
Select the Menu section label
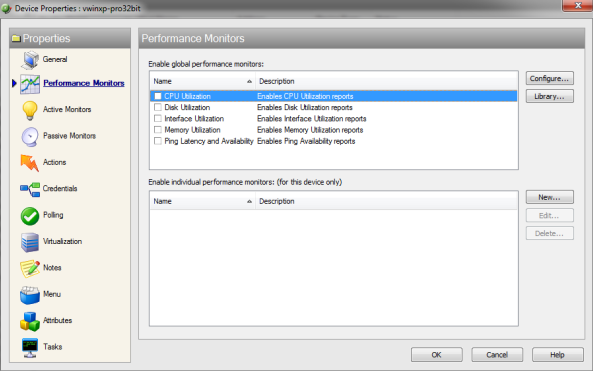click(x=52, y=294)
